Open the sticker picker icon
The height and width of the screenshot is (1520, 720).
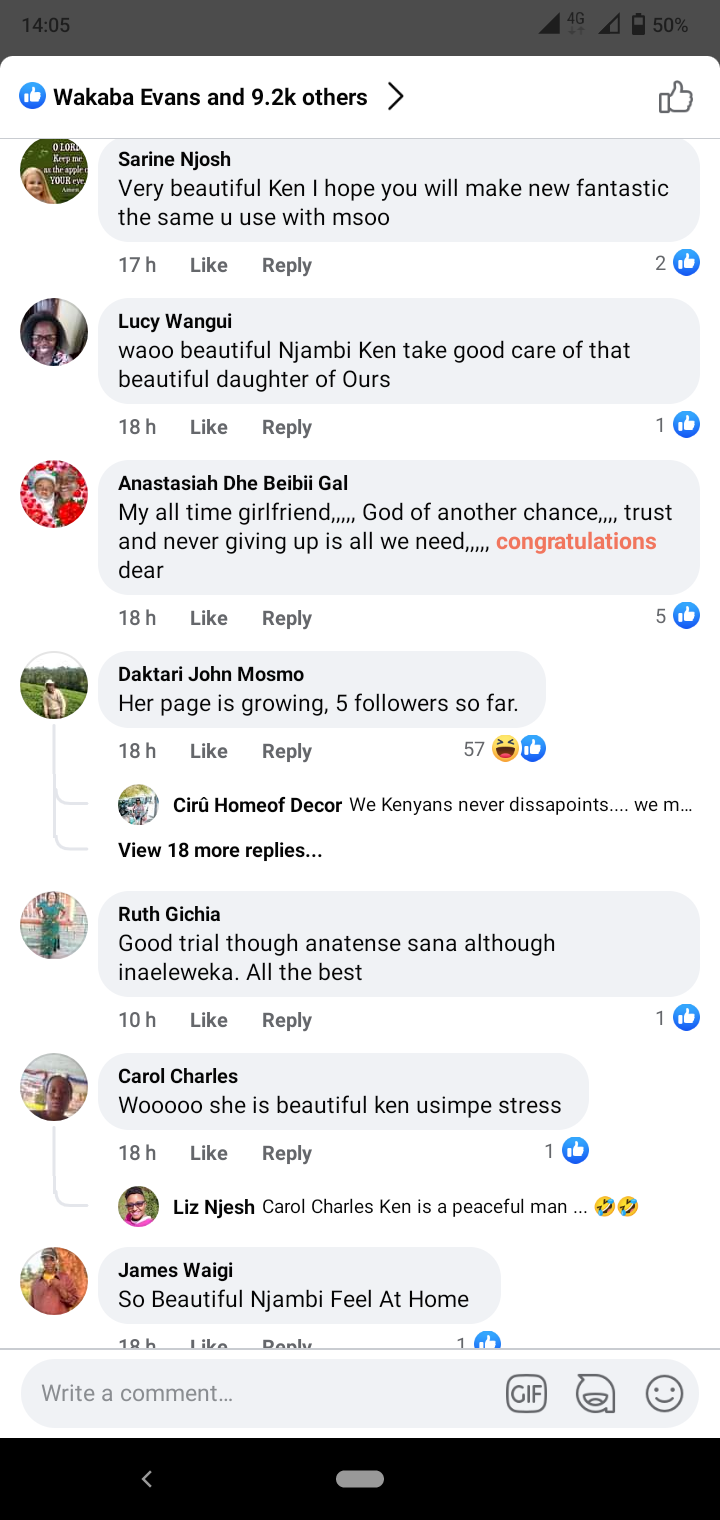(595, 1393)
